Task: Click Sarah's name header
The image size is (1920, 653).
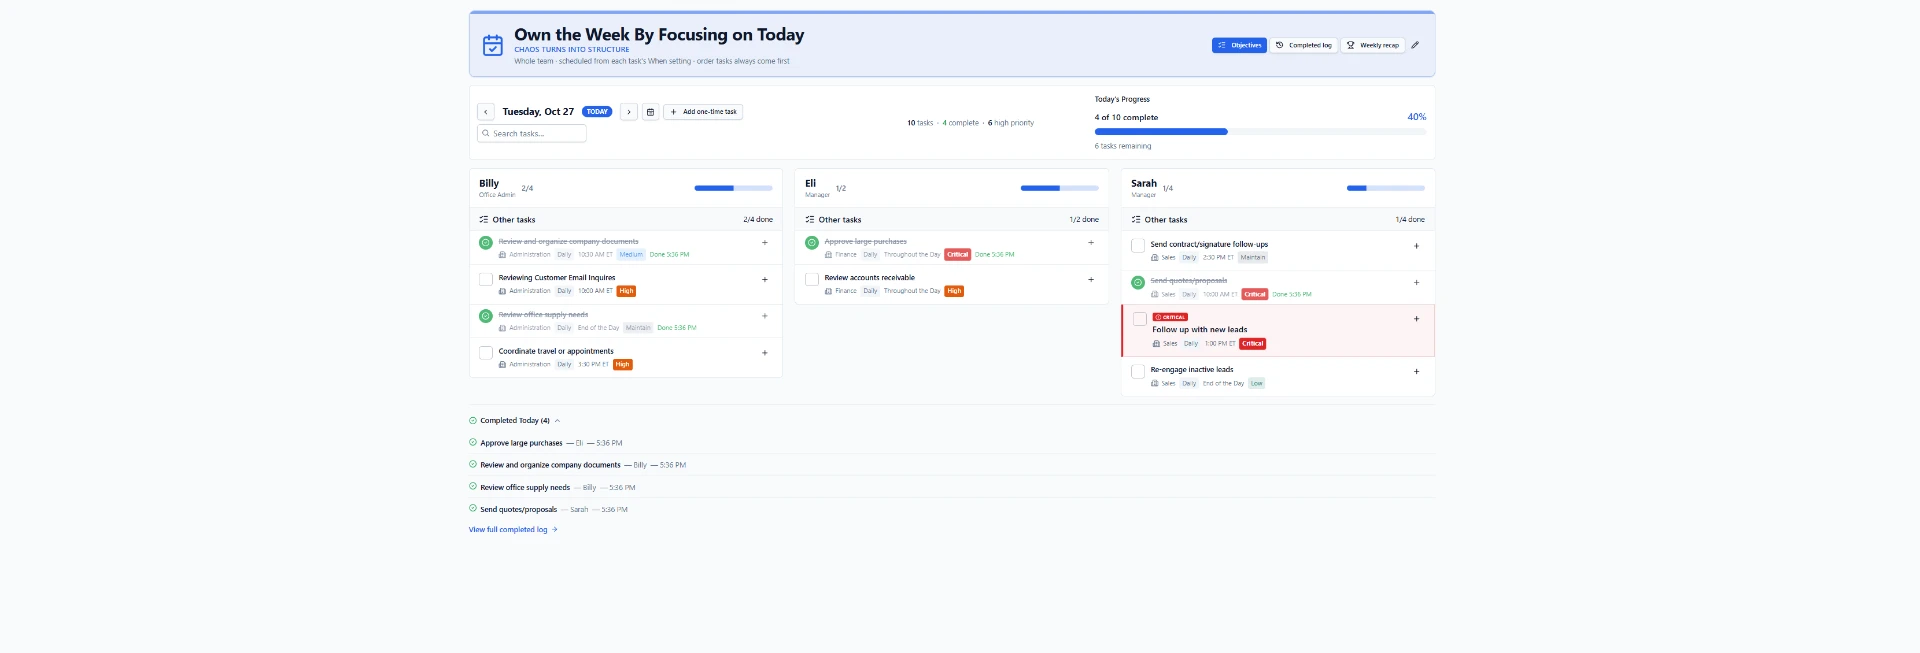Action: [x=1144, y=184]
